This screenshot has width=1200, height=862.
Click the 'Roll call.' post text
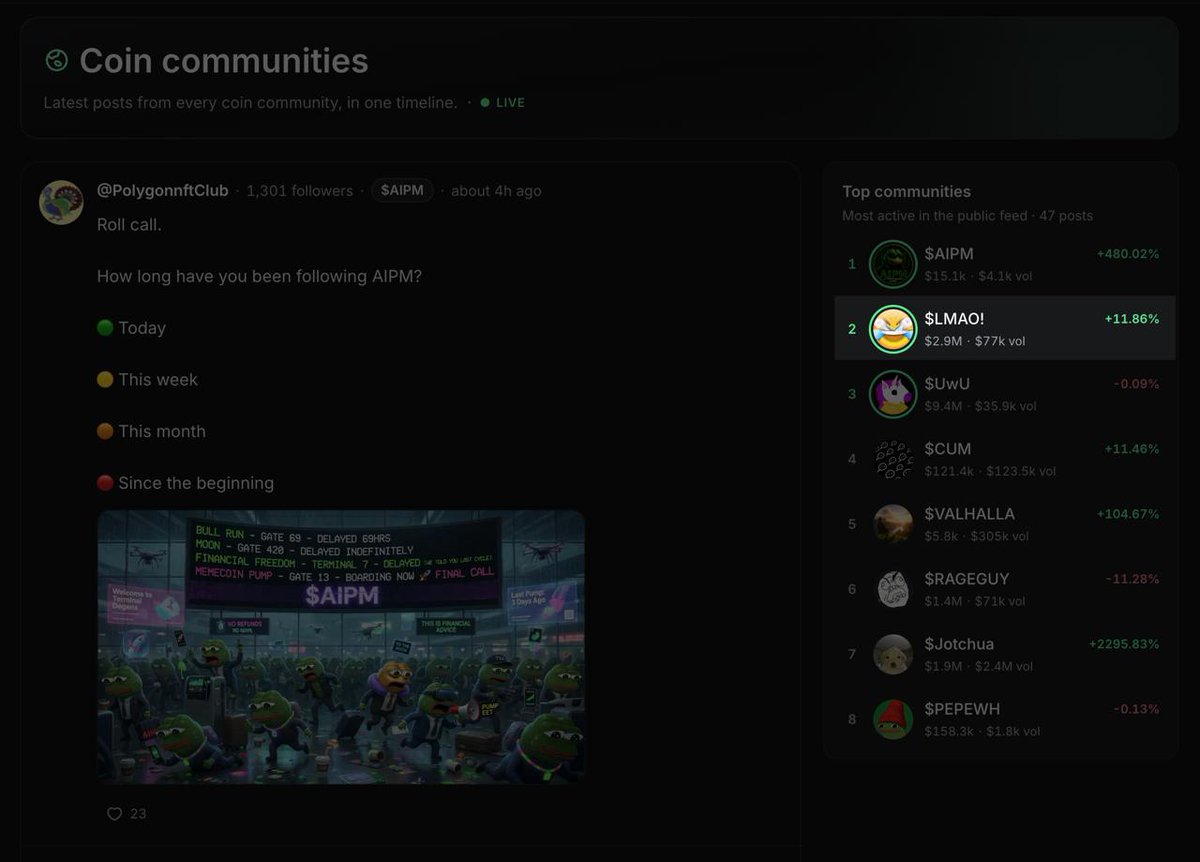tap(129, 224)
